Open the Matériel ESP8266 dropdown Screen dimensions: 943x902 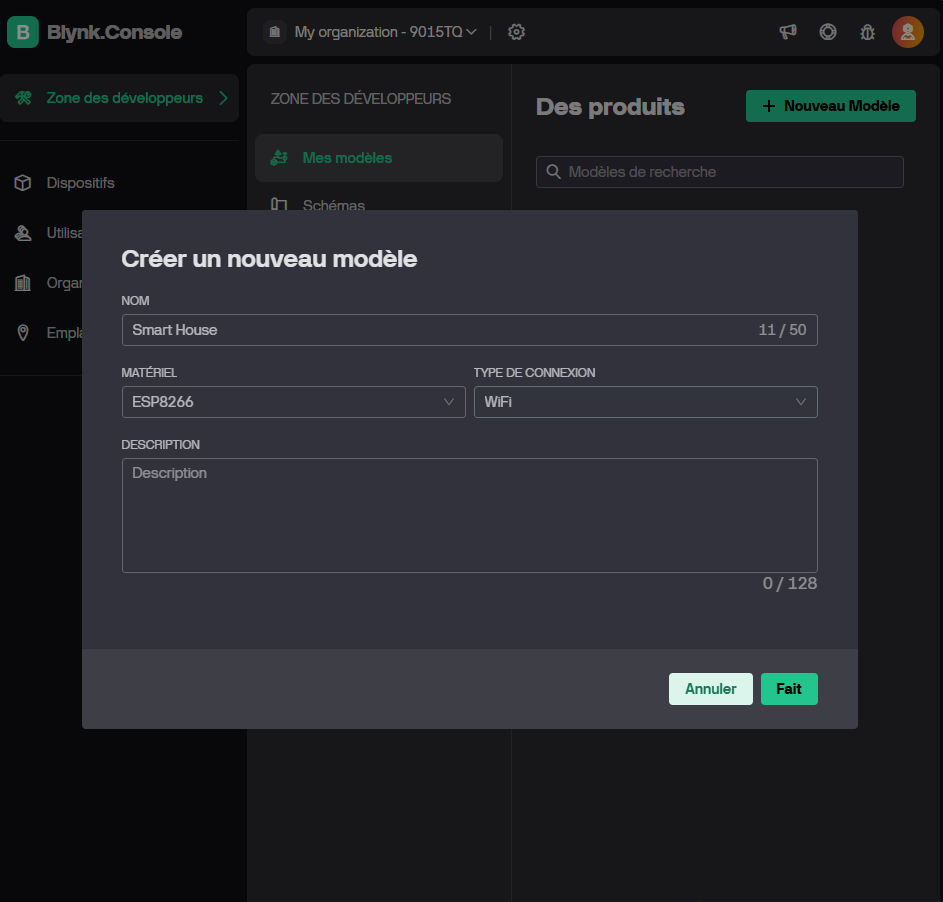[x=293, y=402]
